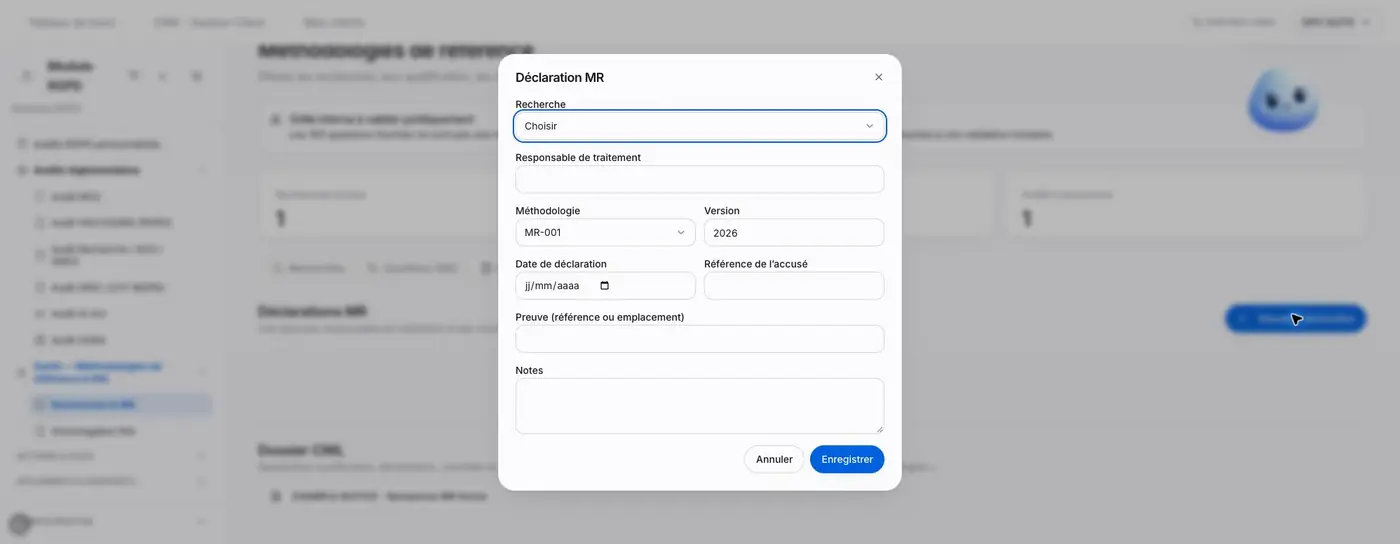Click the Notes text area resize handle
Image resolution: width=1400 pixels, height=544 pixels.
tap(879, 429)
